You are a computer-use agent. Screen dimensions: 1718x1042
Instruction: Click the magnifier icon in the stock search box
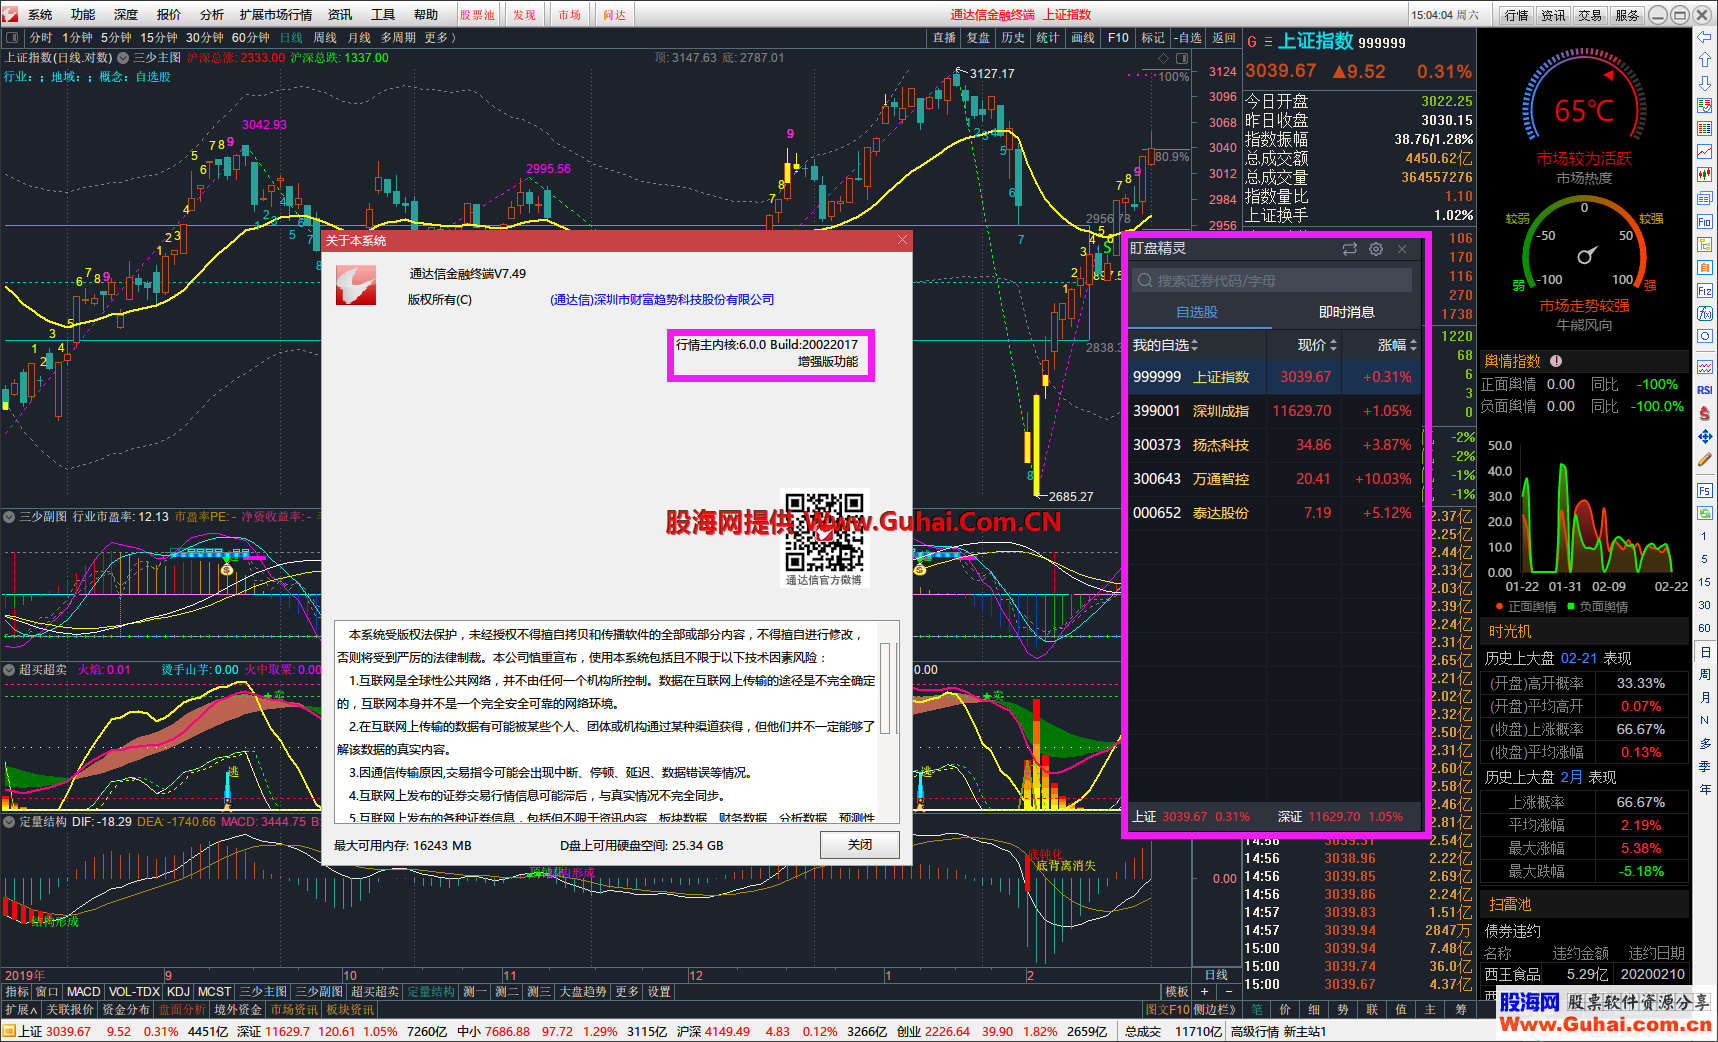pyautogui.click(x=1146, y=281)
